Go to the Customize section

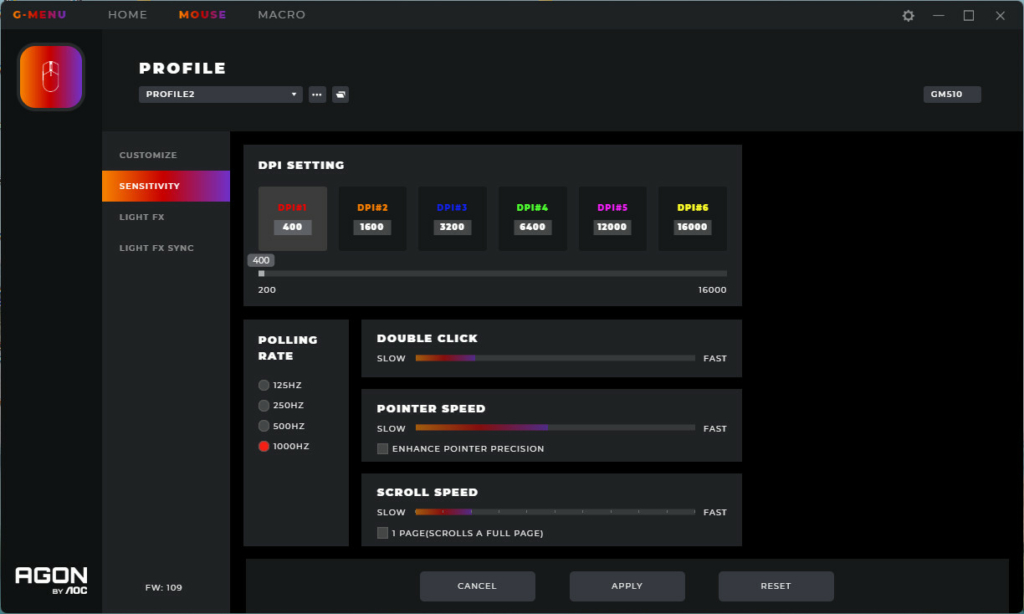pyautogui.click(x=148, y=155)
